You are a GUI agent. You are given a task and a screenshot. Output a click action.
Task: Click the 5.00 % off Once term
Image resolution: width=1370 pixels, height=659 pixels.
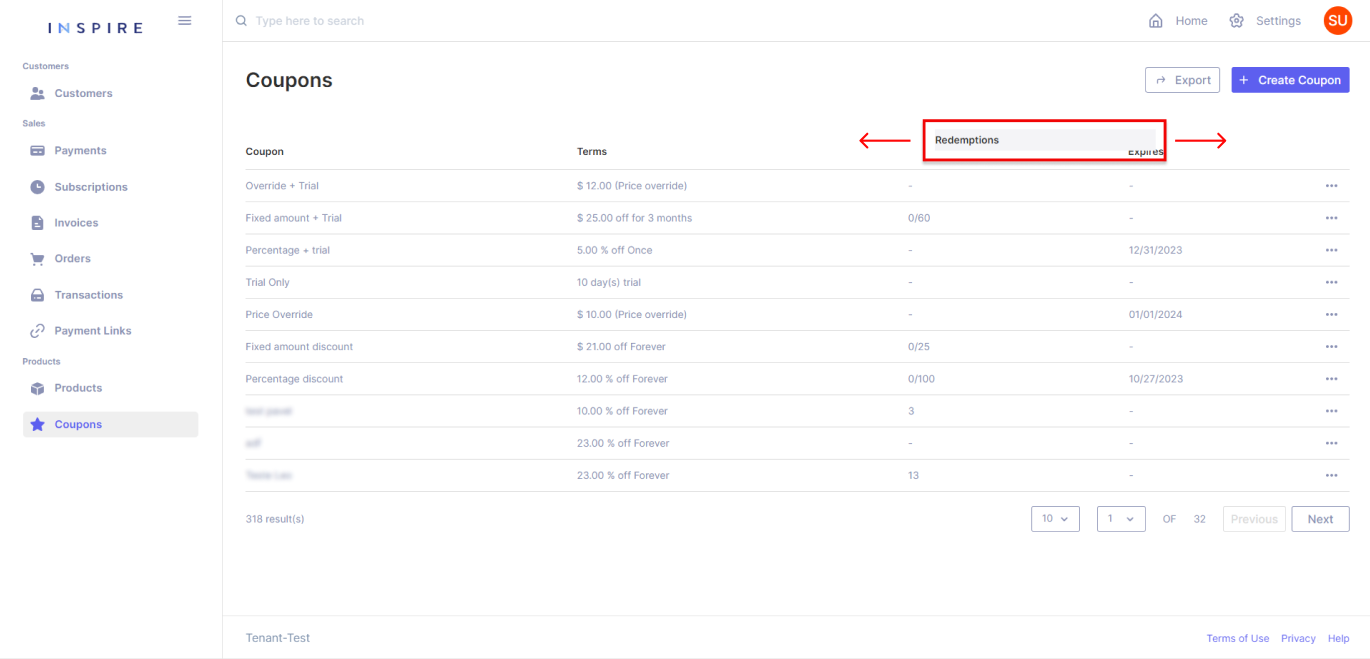tap(615, 250)
